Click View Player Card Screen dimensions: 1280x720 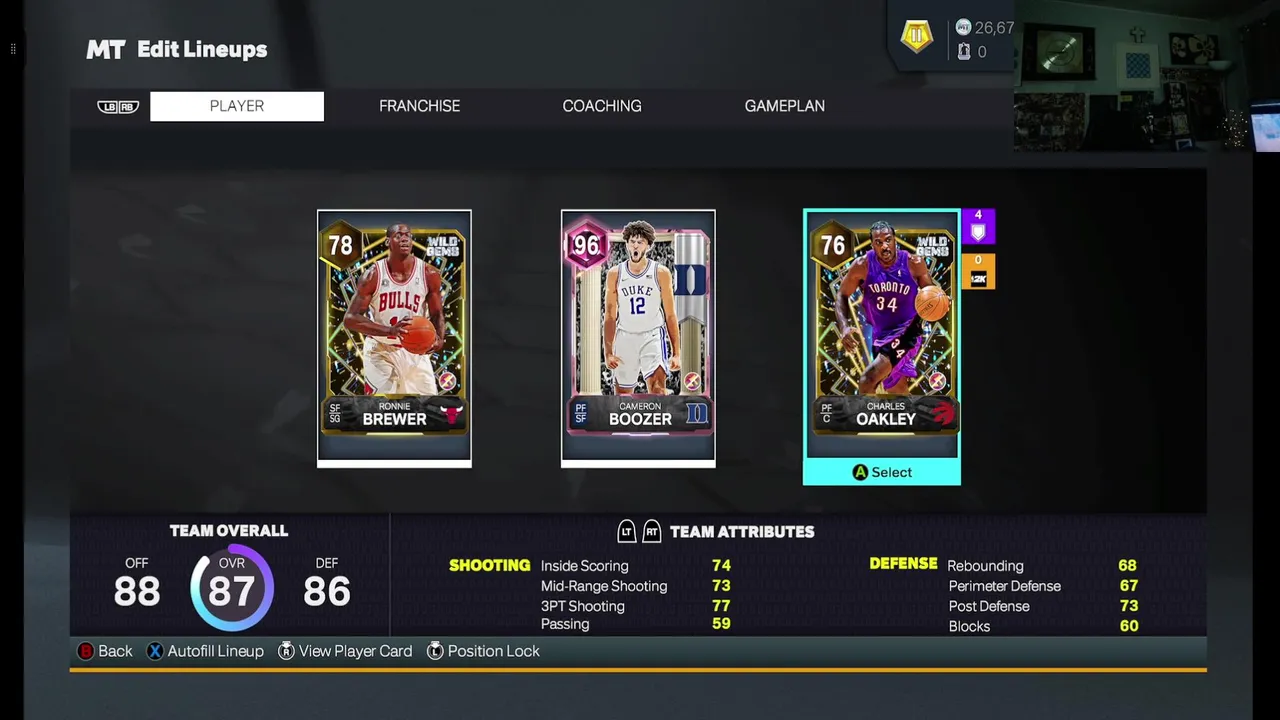345,651
